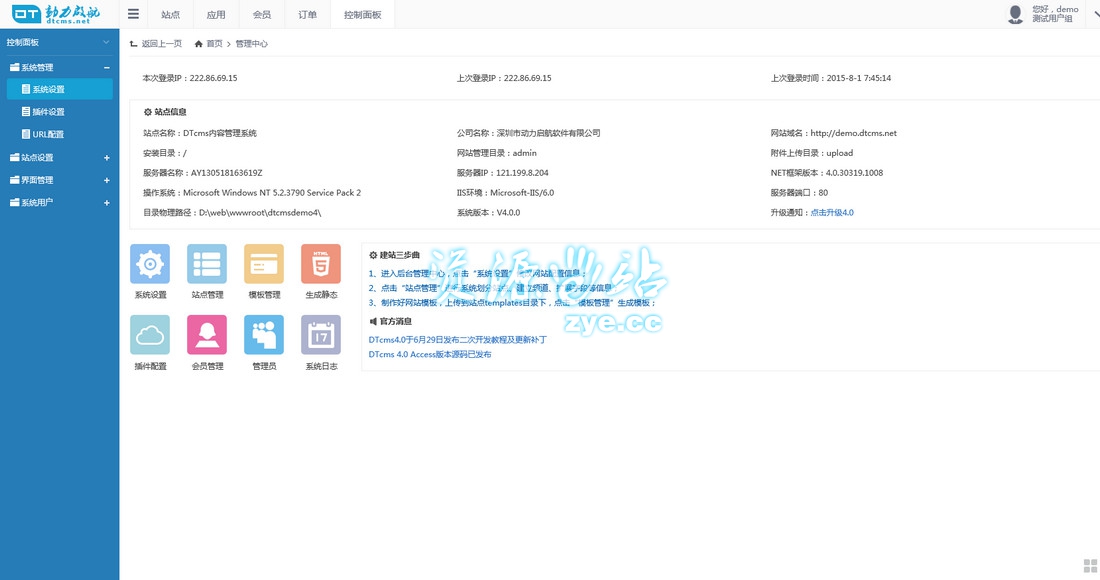This screenshot has width=1100, height=580.
Task: Open the 系统设置 gear tile icon
Action: [150, 264]
